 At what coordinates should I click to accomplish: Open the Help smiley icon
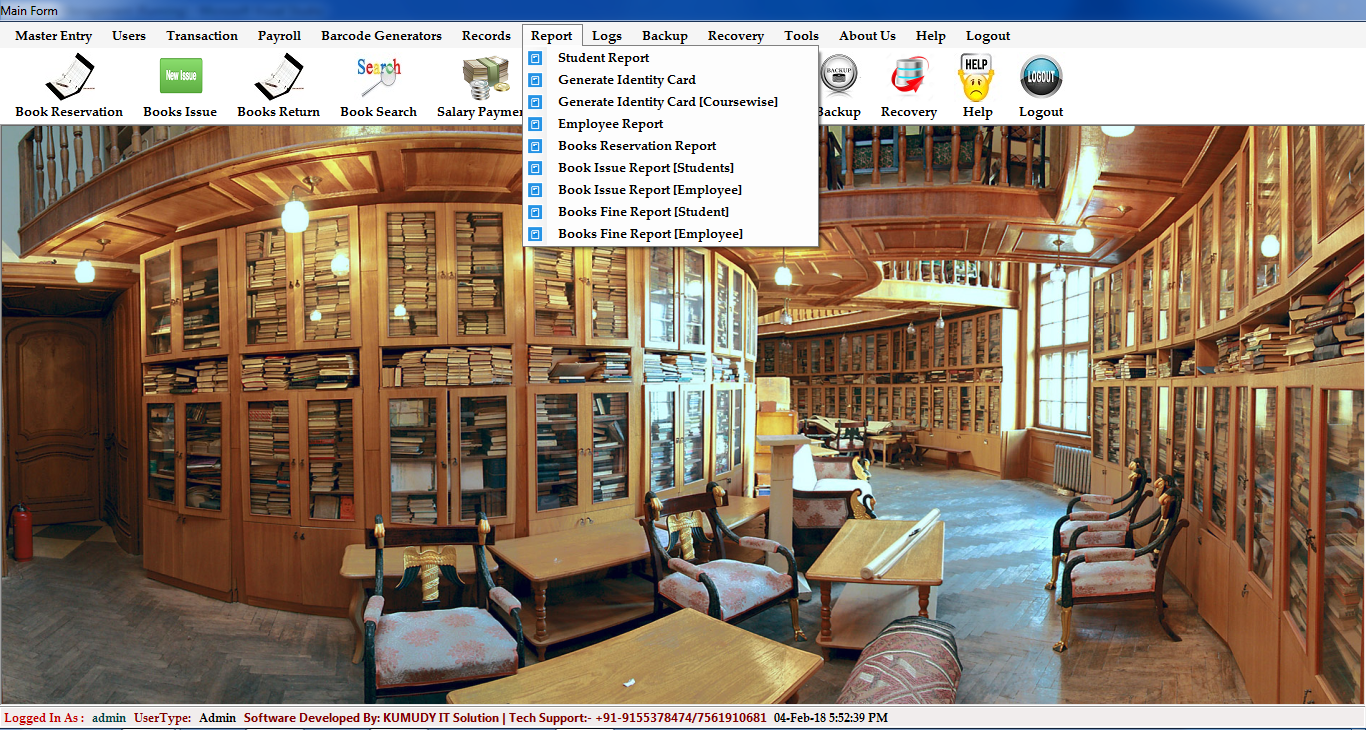click(x=977, y=77)
